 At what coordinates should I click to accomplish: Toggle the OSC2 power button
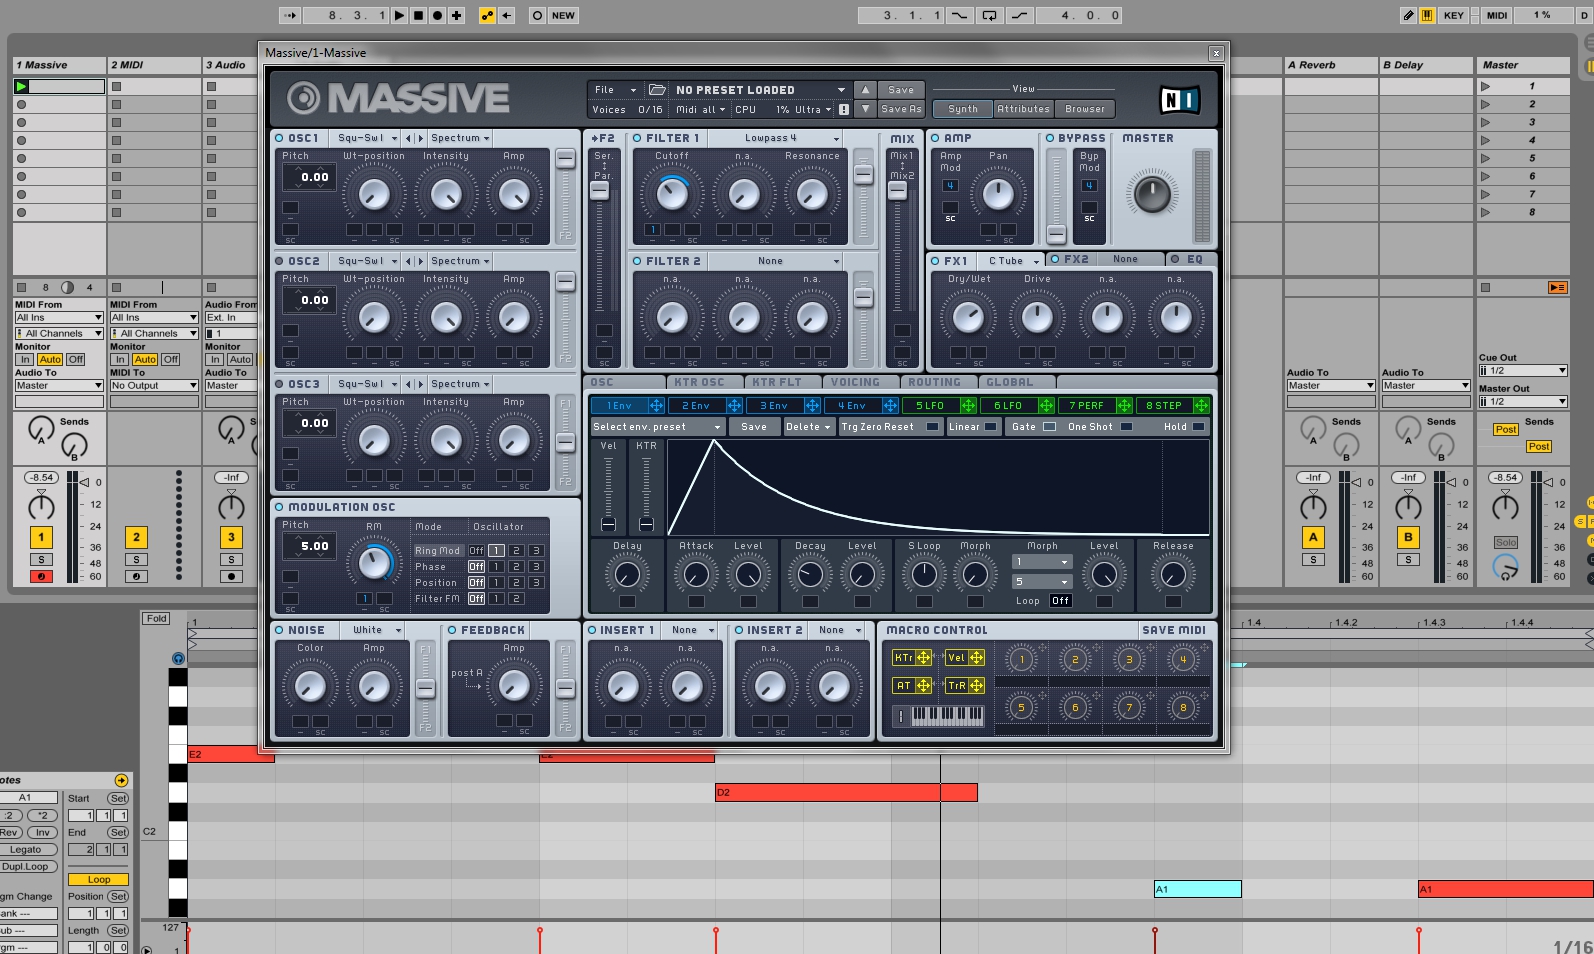279,261
